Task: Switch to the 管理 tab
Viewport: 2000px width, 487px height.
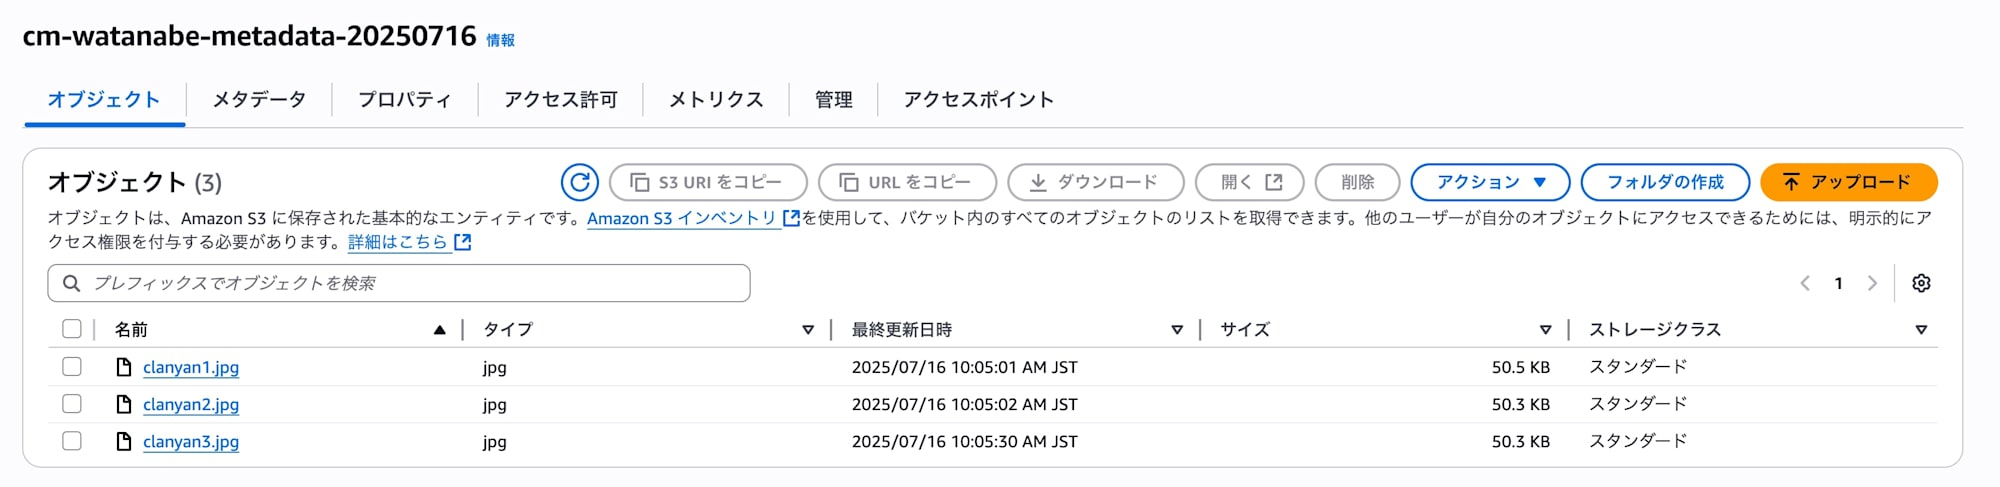Action: coord(834,99)
